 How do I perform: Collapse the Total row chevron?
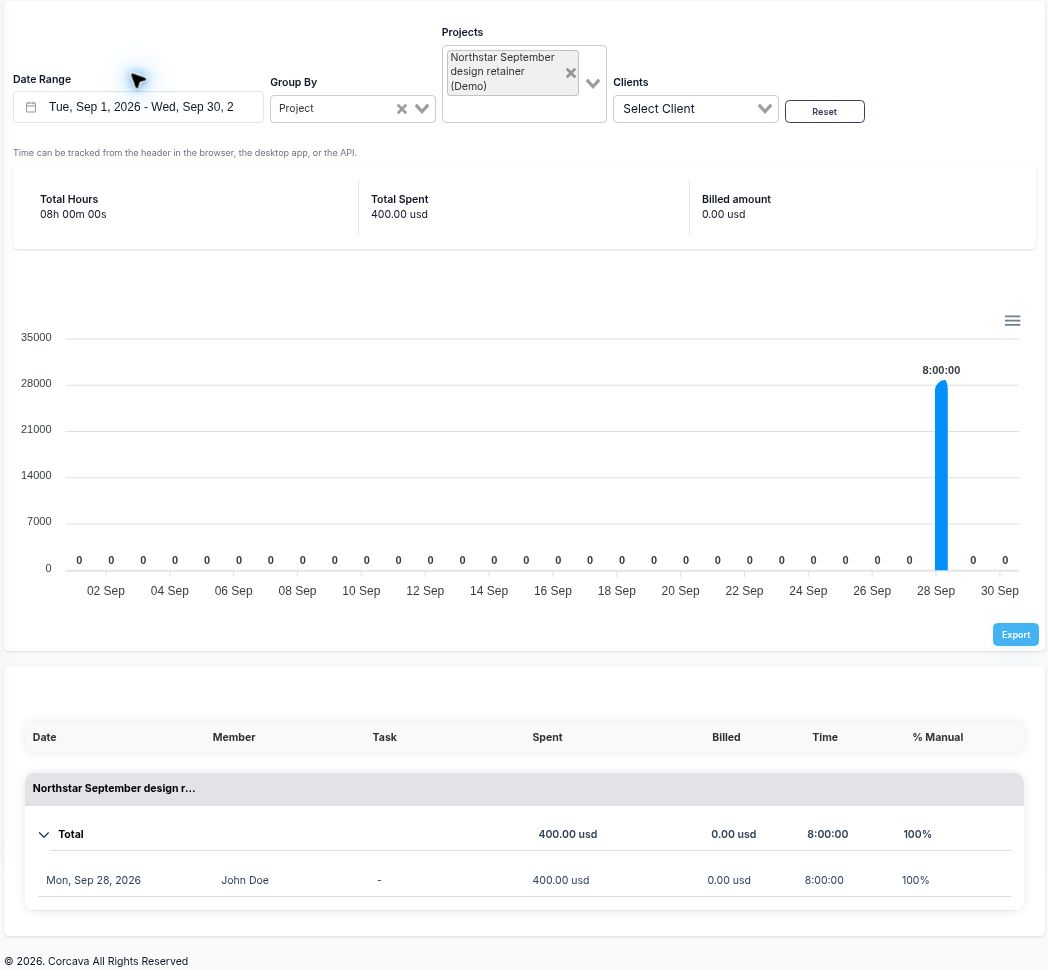(44, 834)
